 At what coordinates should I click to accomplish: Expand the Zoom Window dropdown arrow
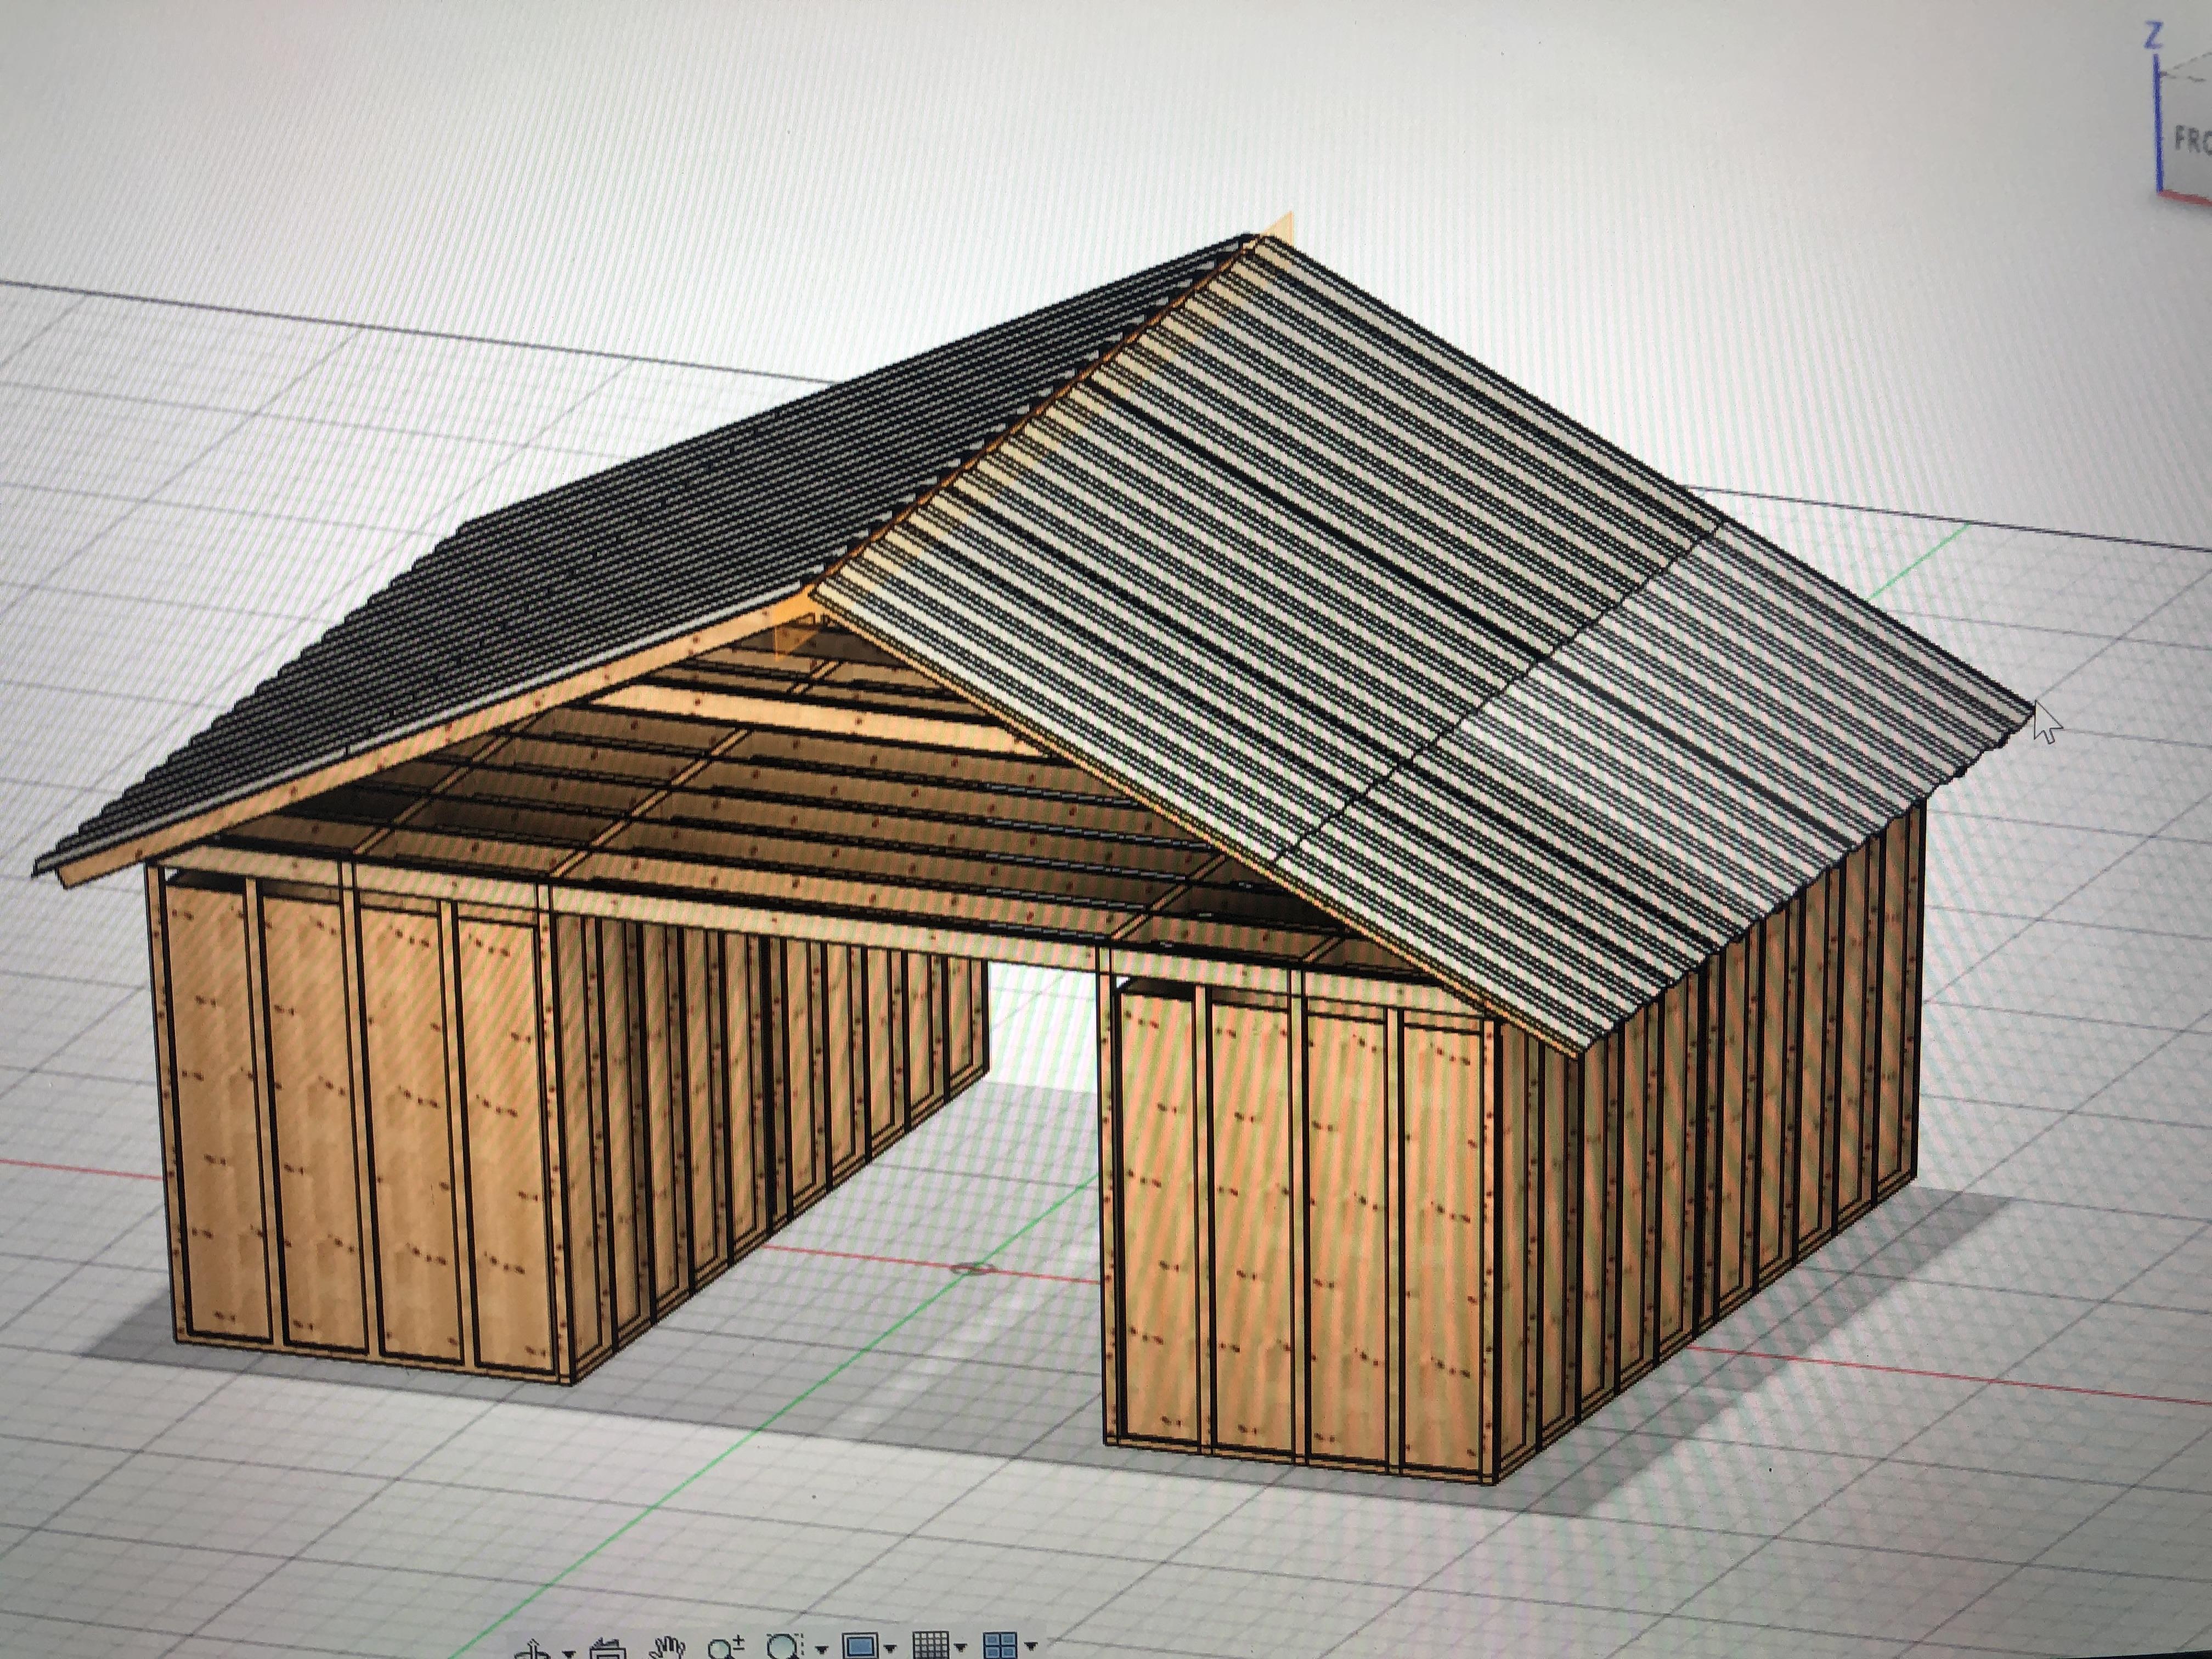click(821, 1649)
